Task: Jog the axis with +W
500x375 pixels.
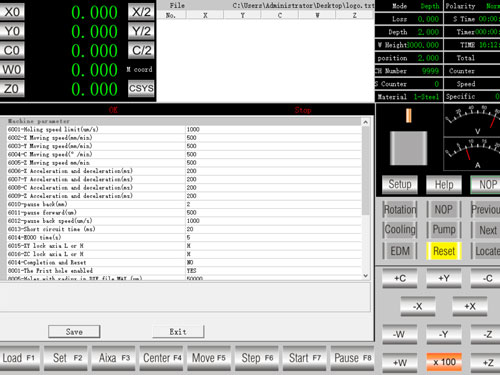Action: click(400, 362)
